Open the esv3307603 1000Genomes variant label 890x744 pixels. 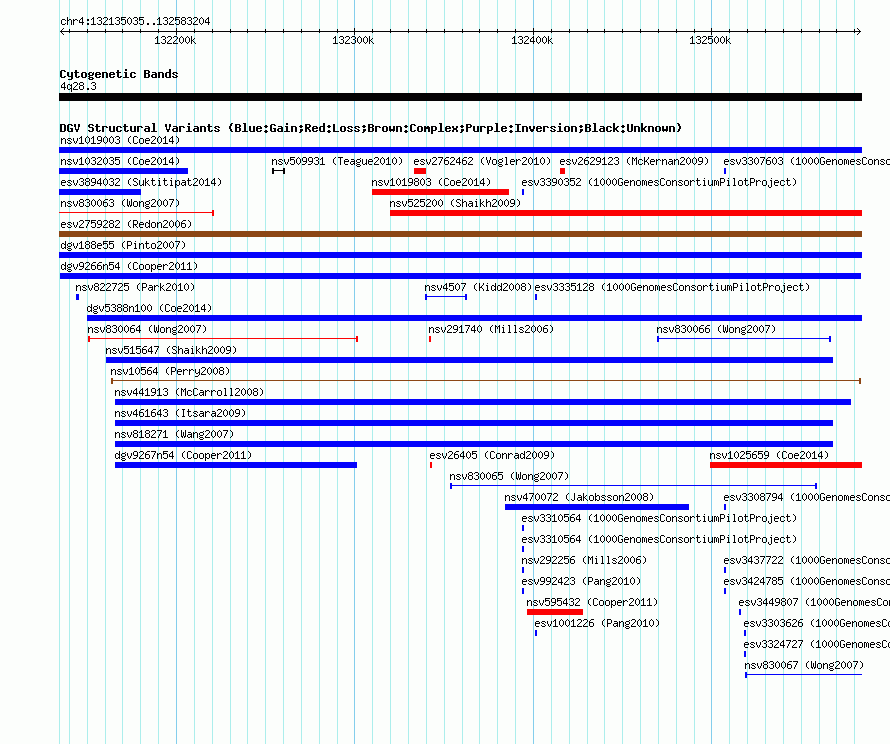[807, 161]
